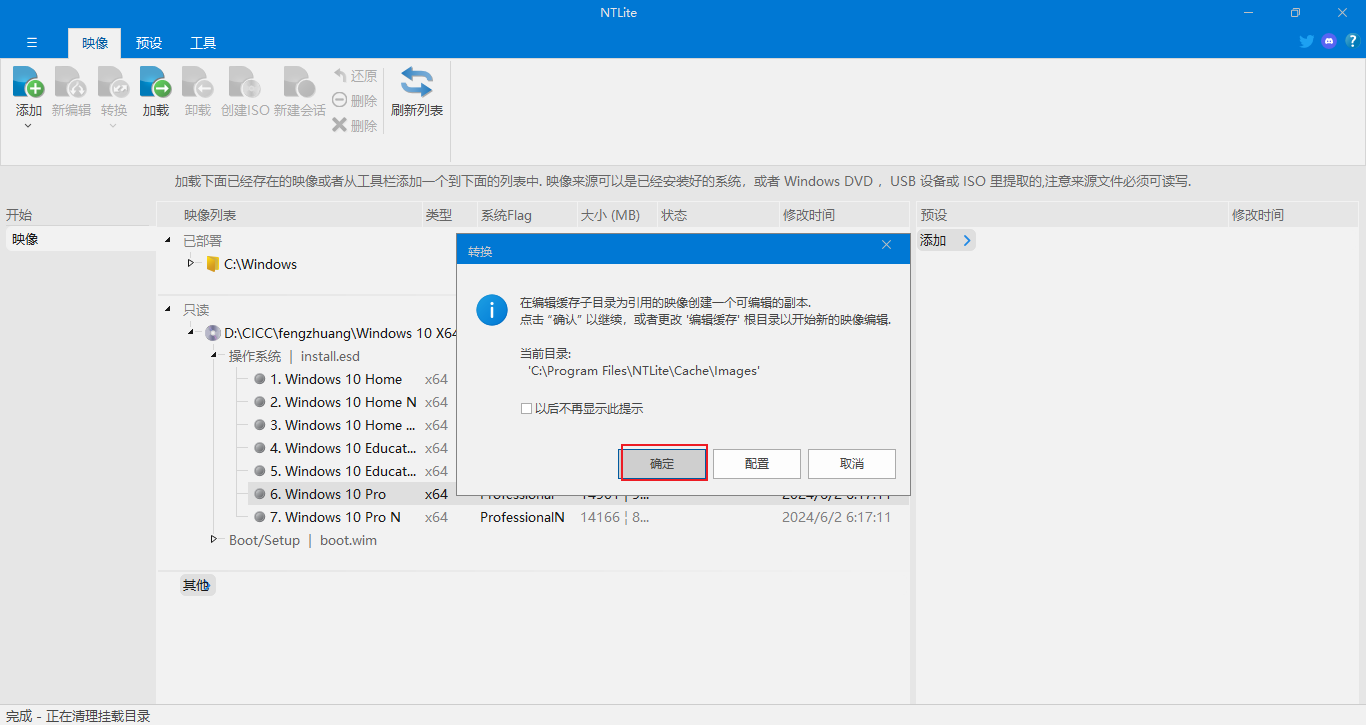The width and height of the screenshot is (1366, 725).
Task: Click the 完成 - 正在清理挂载目录 status text
Action: click(78, 716)
